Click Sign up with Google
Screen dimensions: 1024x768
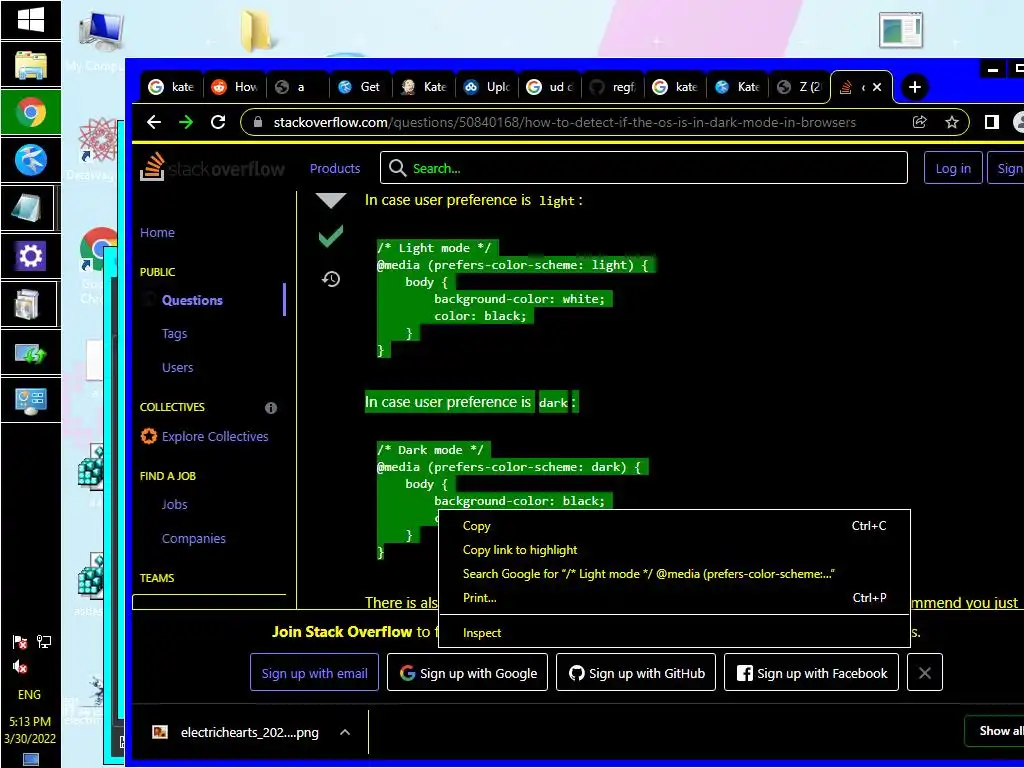tap(468, 673)
